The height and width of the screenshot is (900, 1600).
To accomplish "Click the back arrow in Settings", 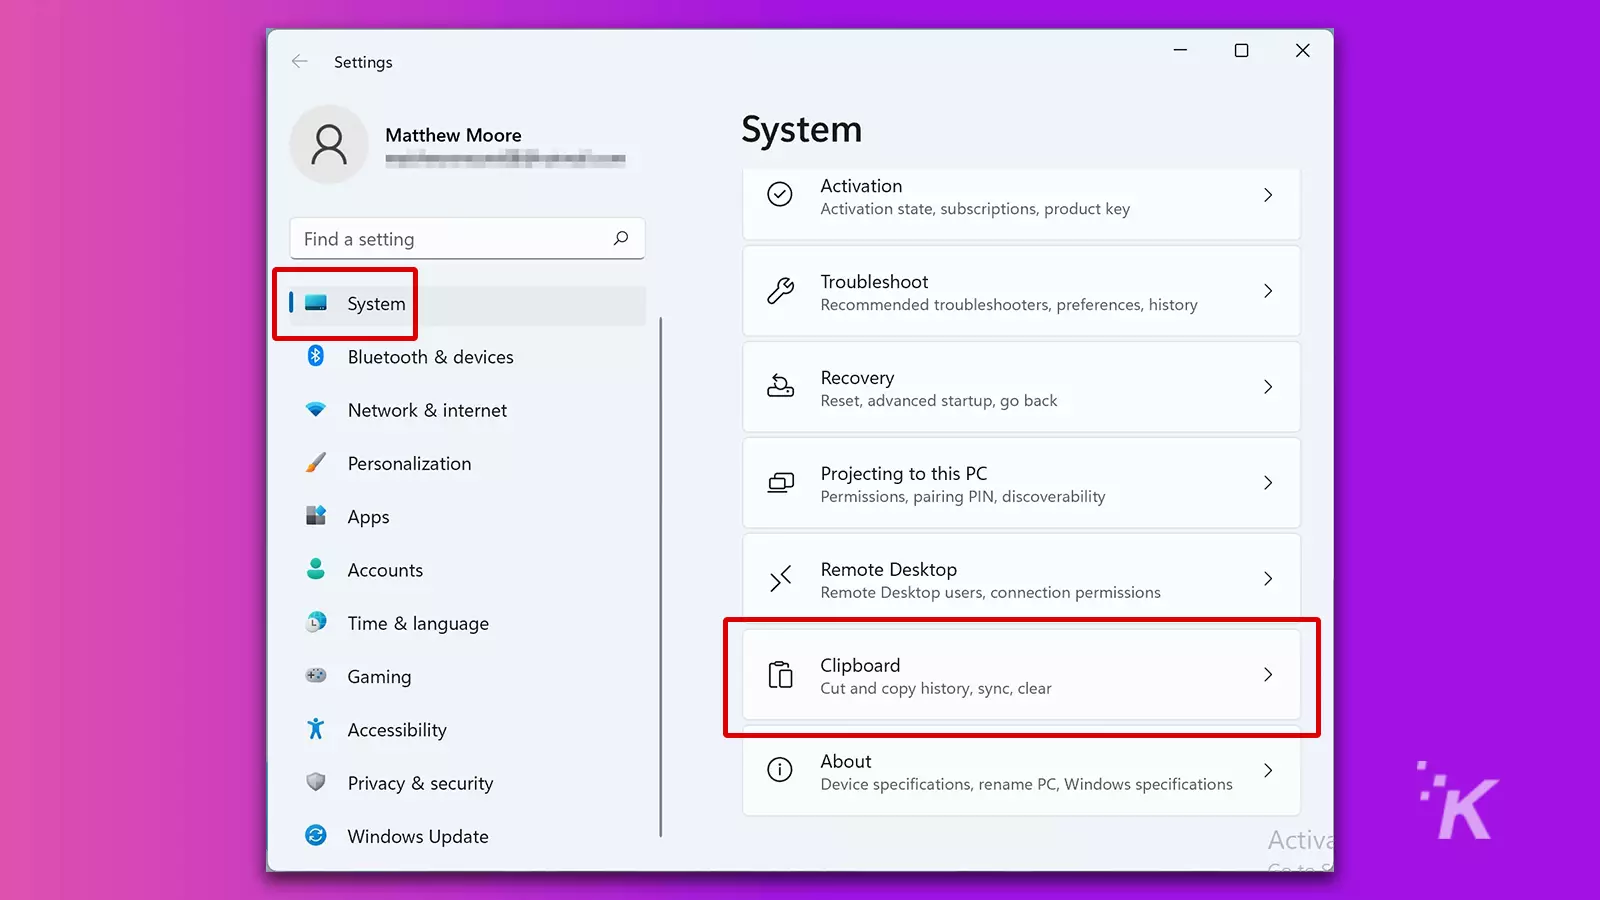I will tap(299, 62).
